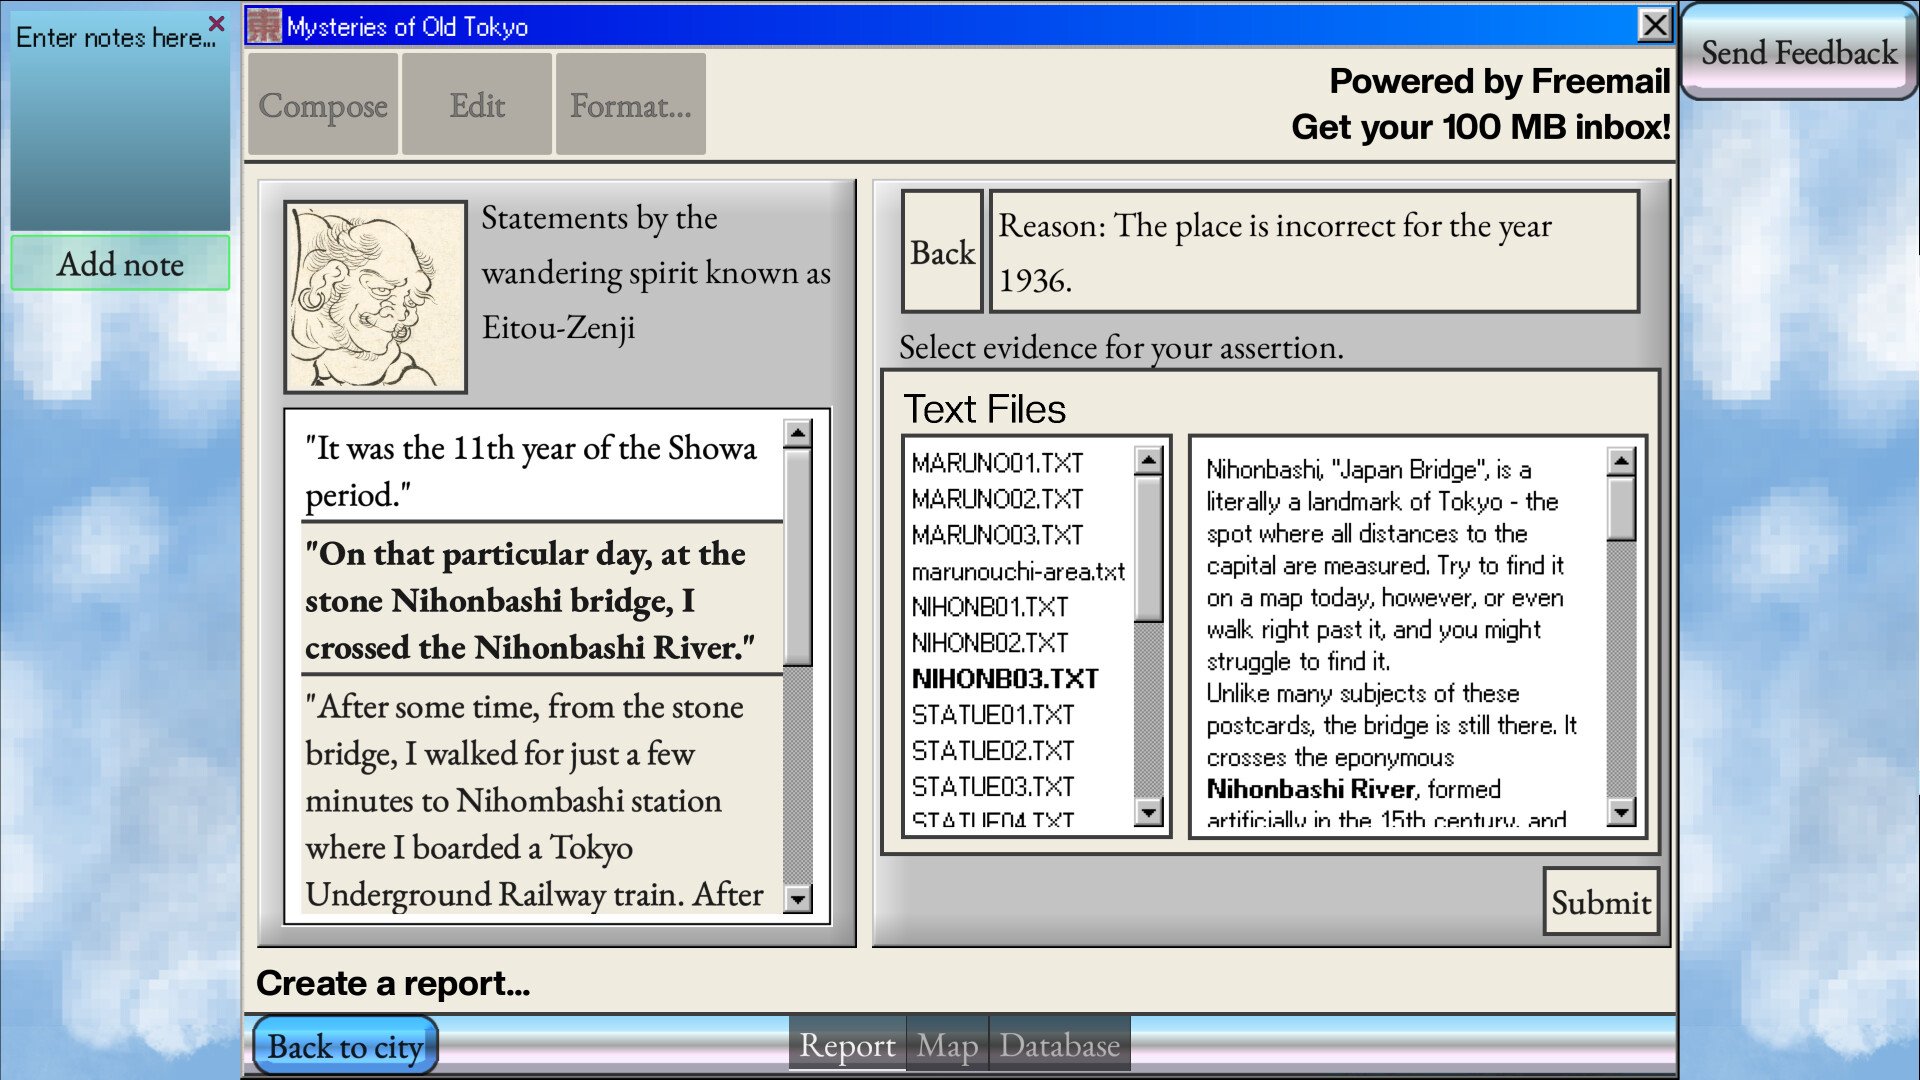Click the Back button beside Reason

pyautogui.click(x=941, y=252)
